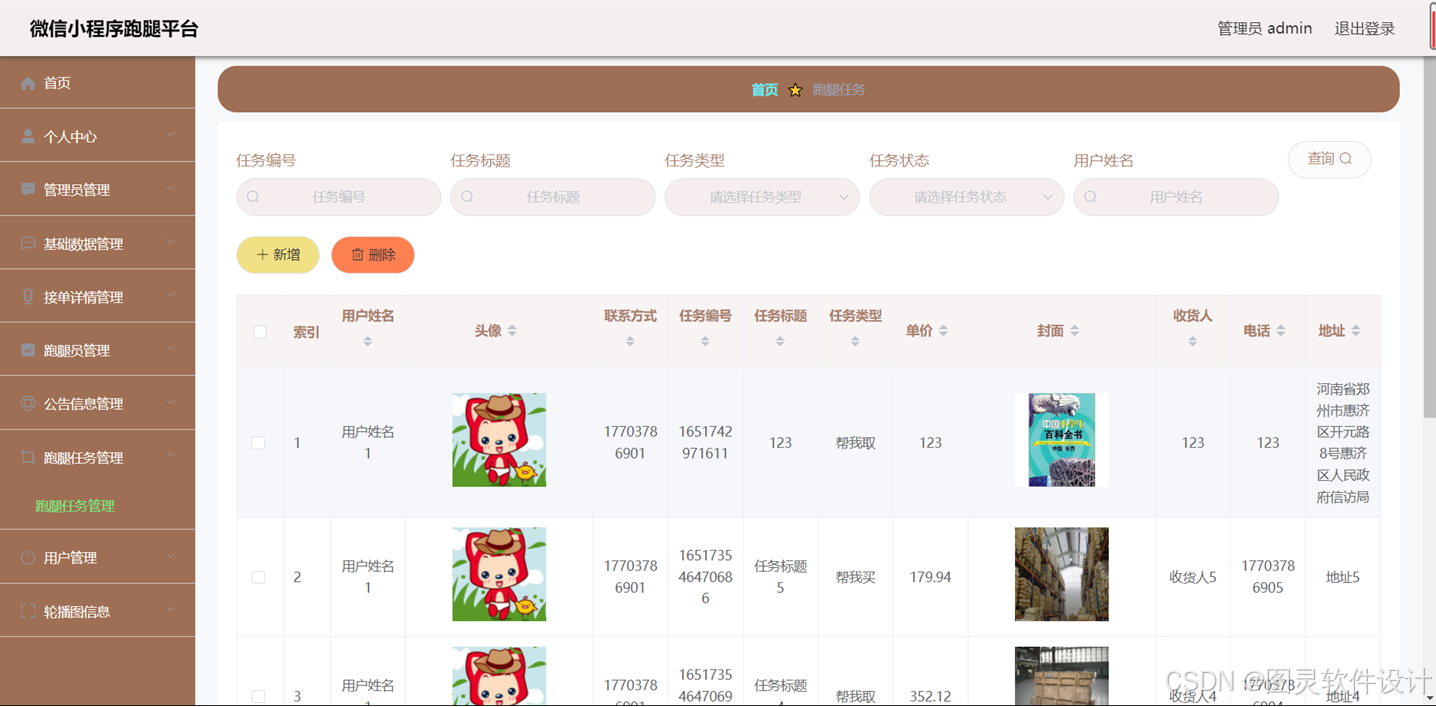Image resolution: width=1436 pixels, height=707 pixels.
Task: Sort by 用户姓名 column arrows
Action: tap(367, 341)
